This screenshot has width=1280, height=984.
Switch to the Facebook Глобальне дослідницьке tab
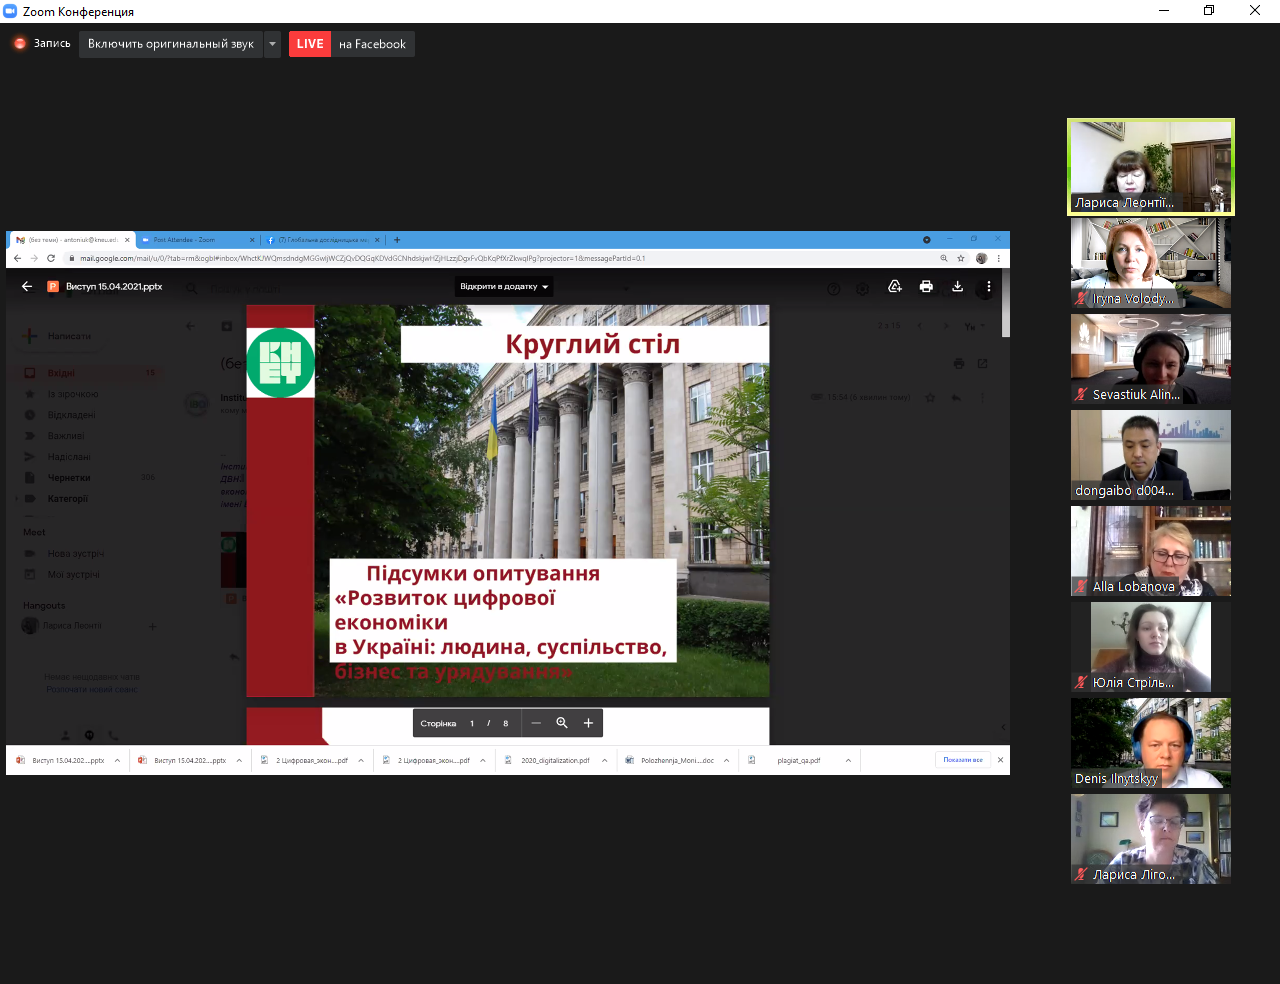coord(322,240)
